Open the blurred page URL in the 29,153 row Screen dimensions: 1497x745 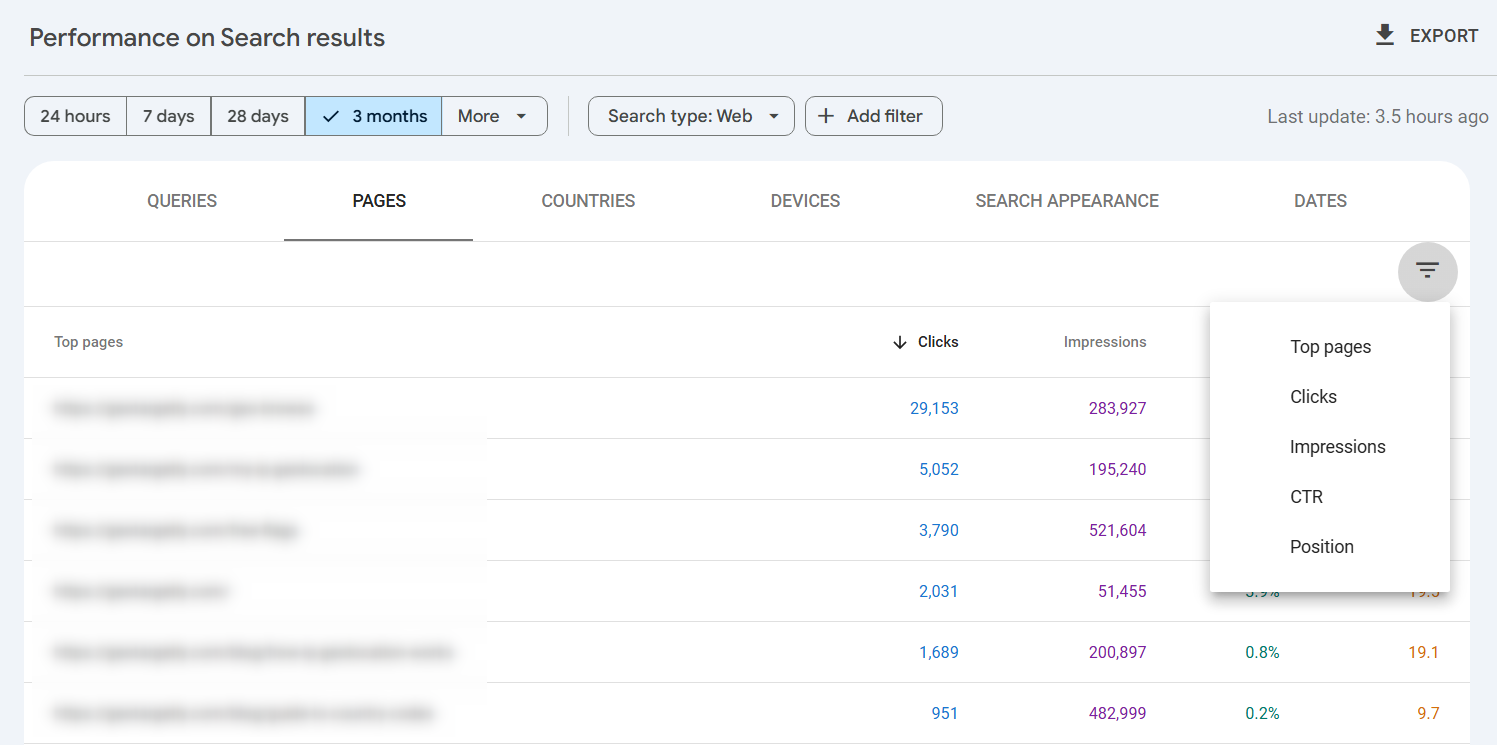click(185, 408)
